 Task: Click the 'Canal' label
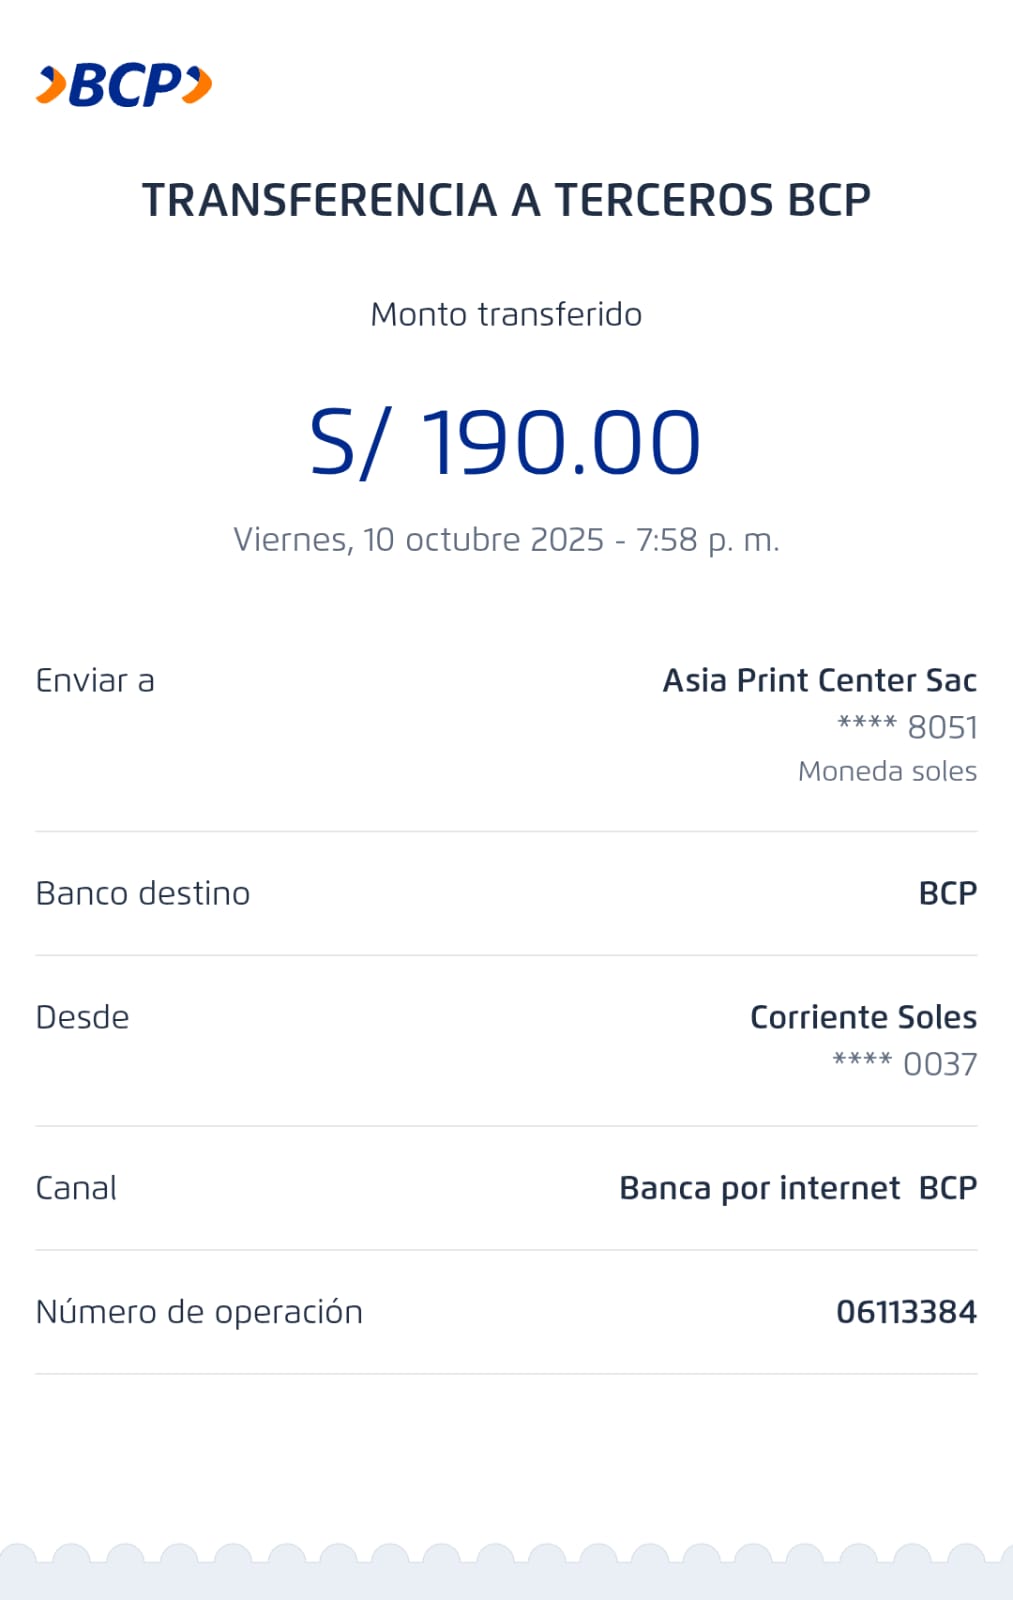76,1188
